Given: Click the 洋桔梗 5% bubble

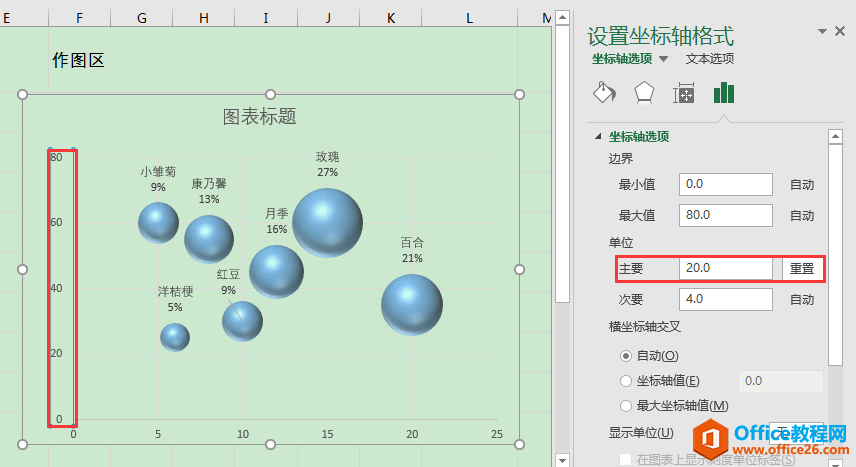Looking at the screenshot, I should pyautogui.click(x=175, y=337).
